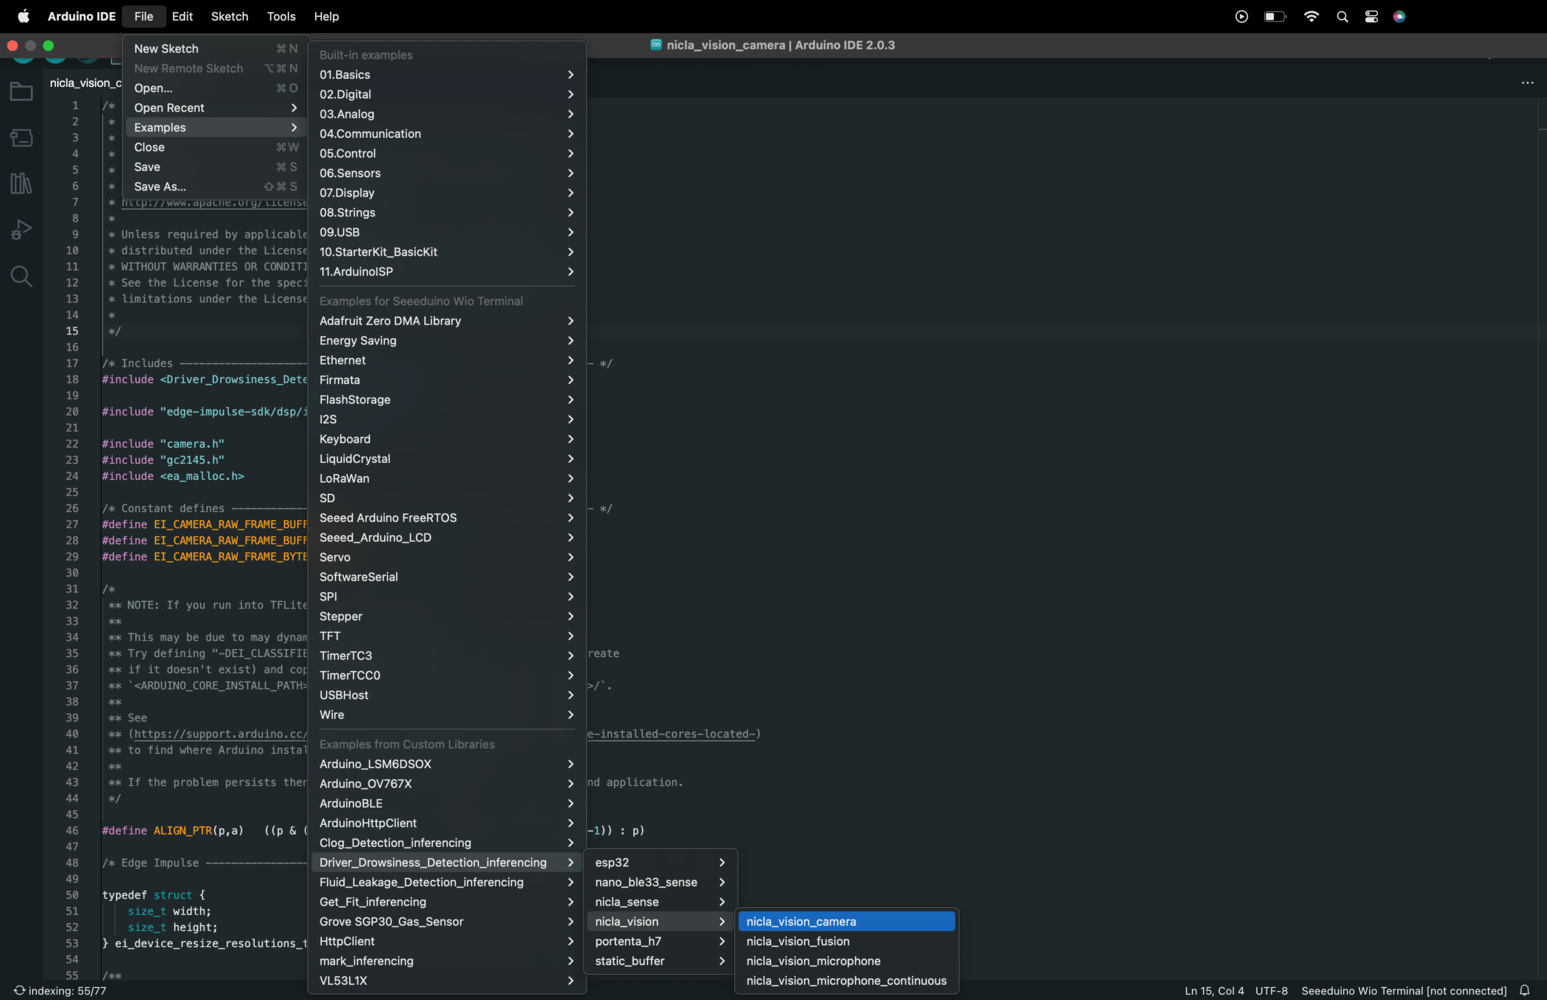
Task: Open the Boards Manager sidebar icon
Action: coord(21,138)
